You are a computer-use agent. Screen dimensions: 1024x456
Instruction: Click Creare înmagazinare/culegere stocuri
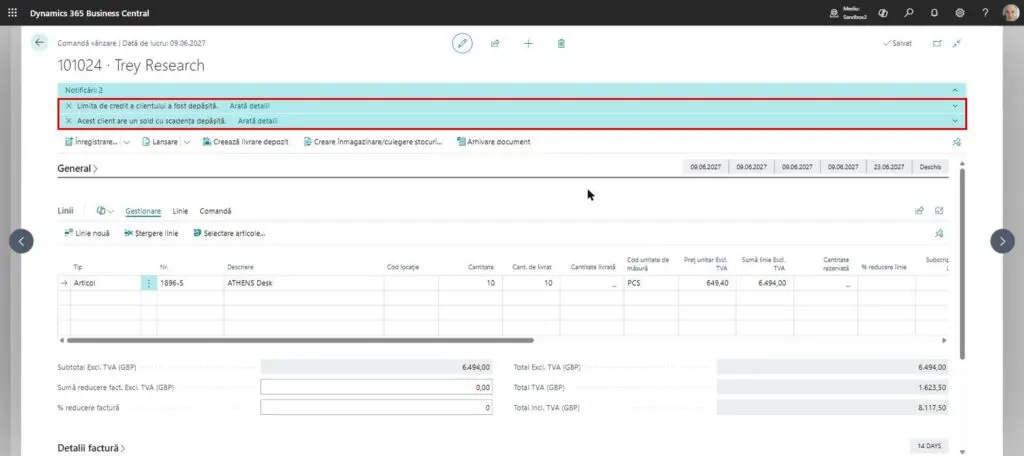pos(373,142)
